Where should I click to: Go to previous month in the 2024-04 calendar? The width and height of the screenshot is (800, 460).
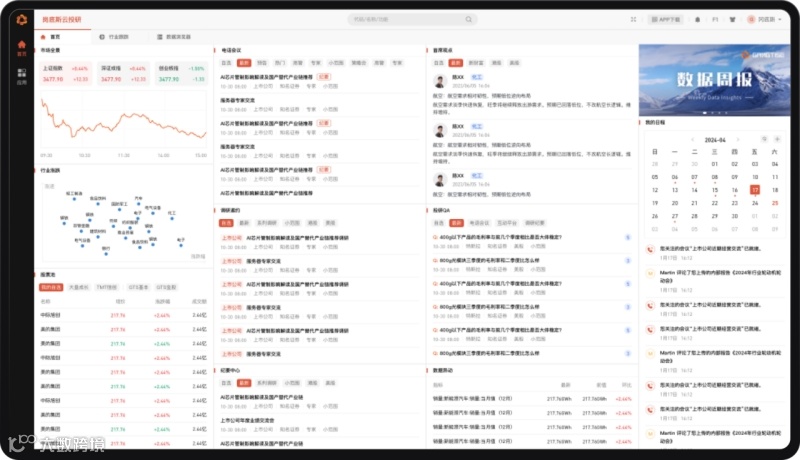click(x=692, y=139)
